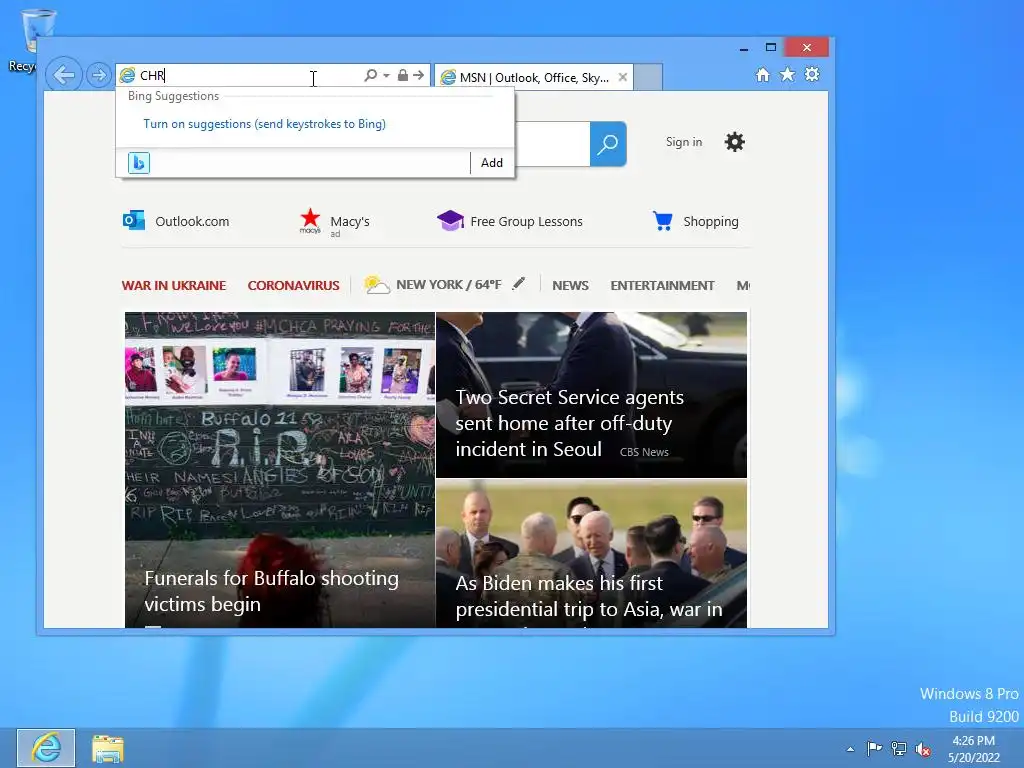The height and width of the screenshot is (768, 1024).
Task: Select the Bing search provider icon
Action: pyautogui.click(x=139, y=163)
